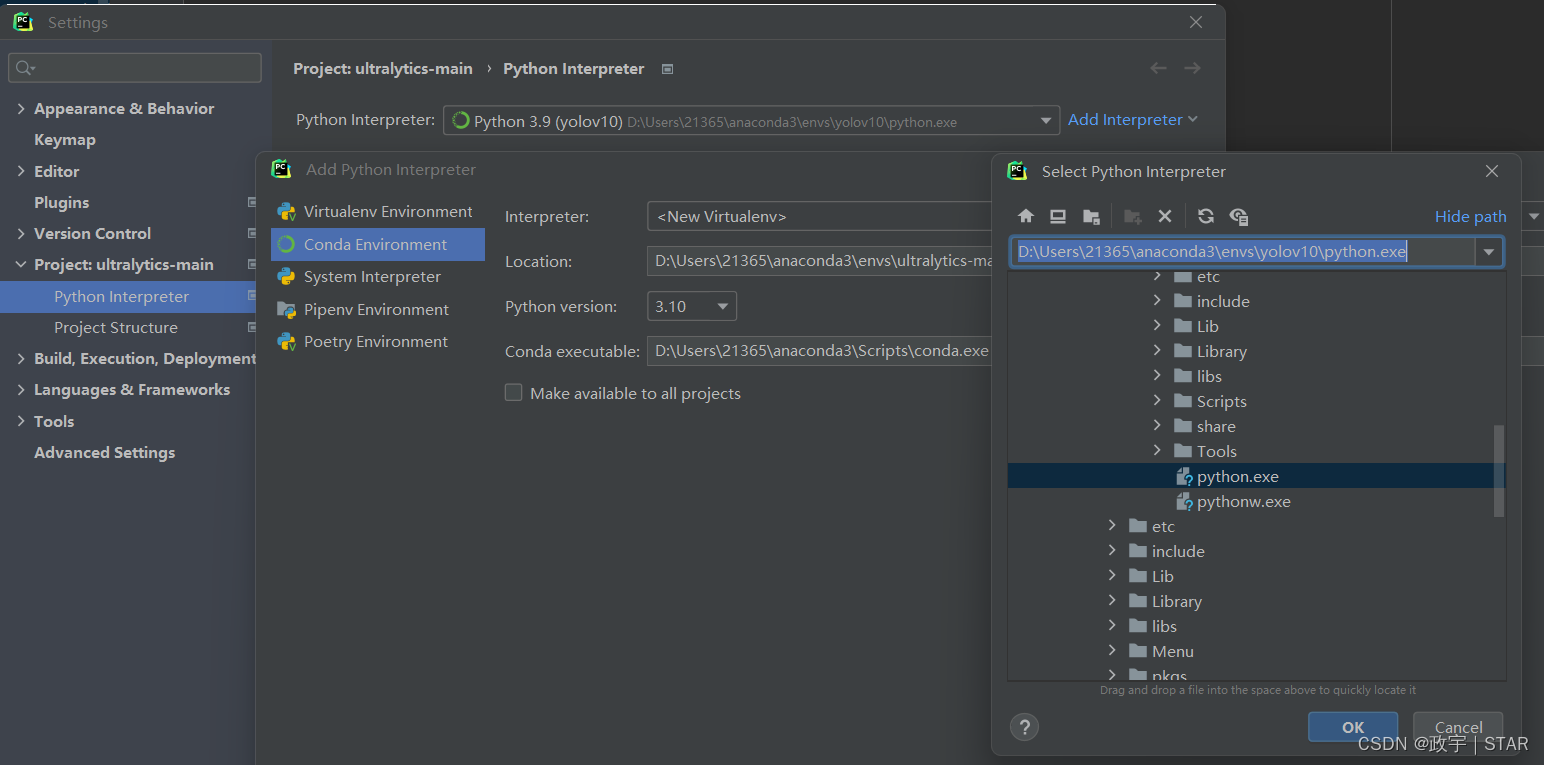1544x765 pixels.
Task: Jump to Desktop directory in file chooser
Action: pos(1058,216)
